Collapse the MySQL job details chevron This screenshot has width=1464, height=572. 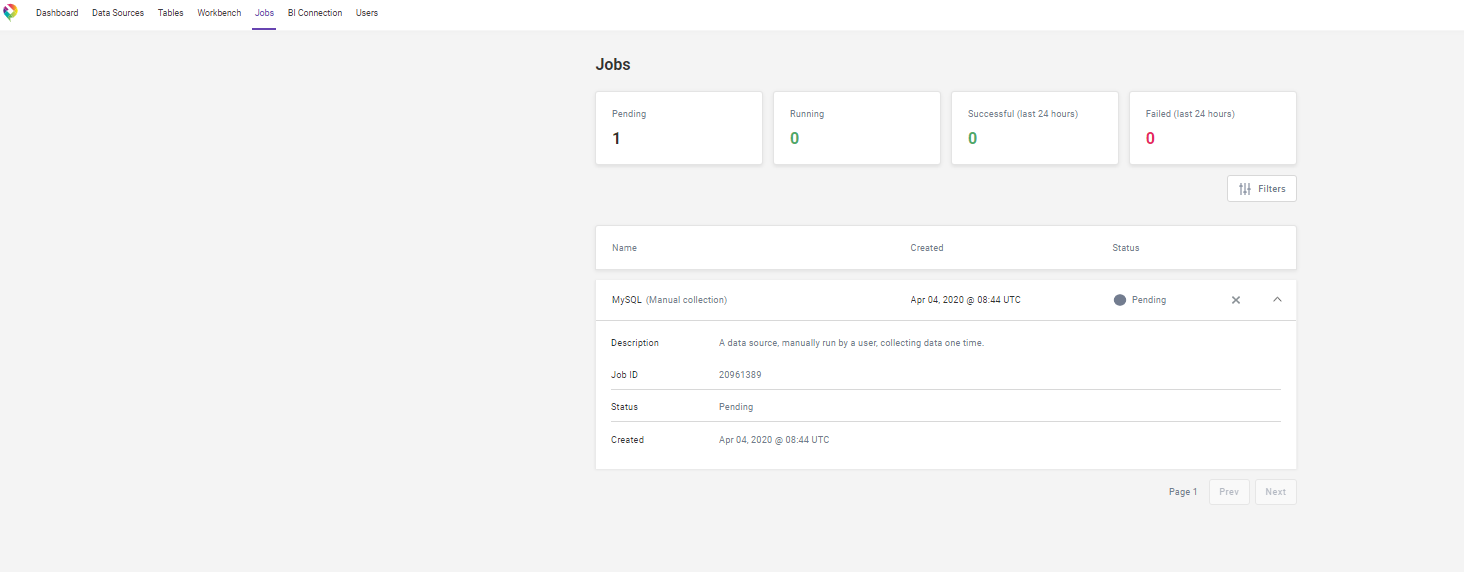(x=1277, y=300)
